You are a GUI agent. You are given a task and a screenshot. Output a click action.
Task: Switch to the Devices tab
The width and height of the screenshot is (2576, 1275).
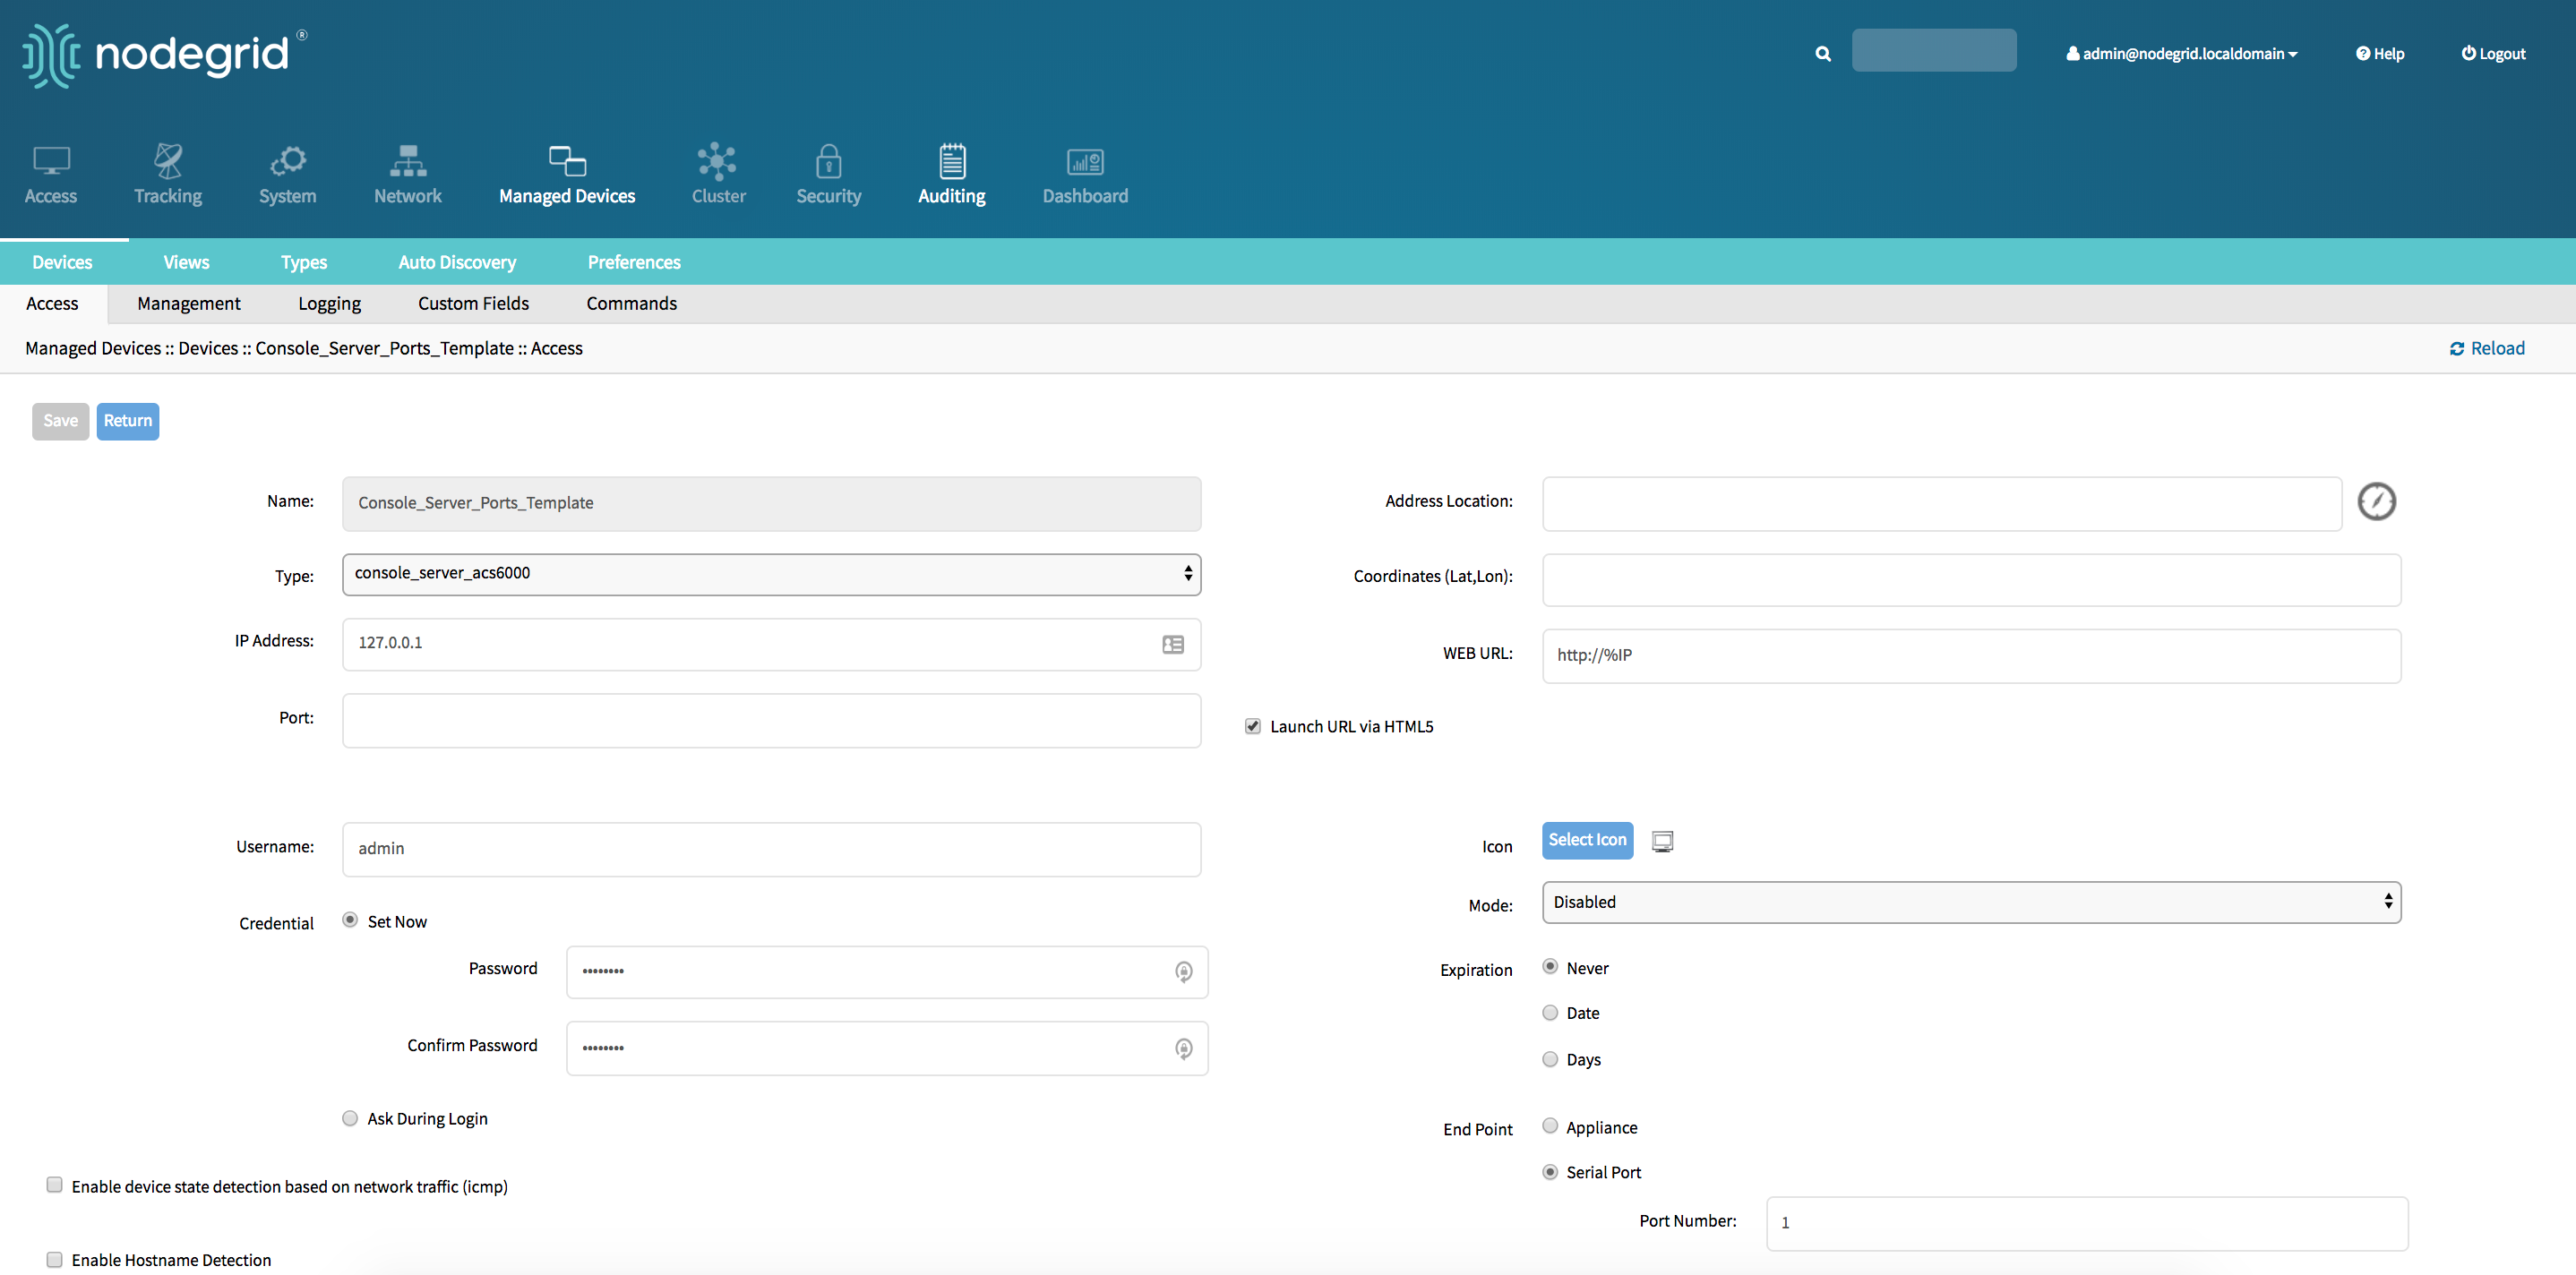(62, 262)
